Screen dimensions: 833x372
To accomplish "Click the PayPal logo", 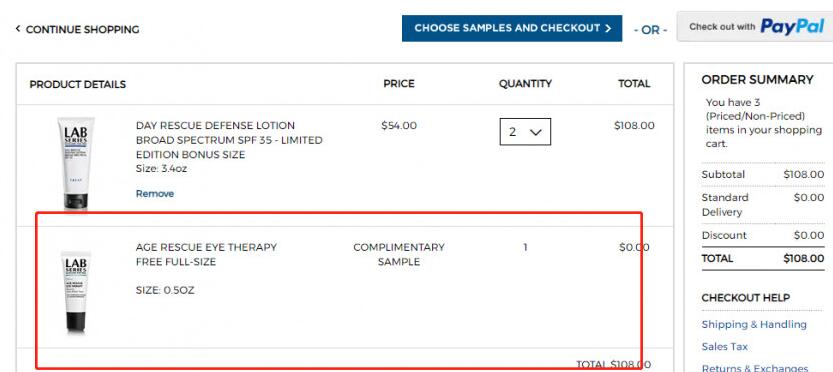I will [x=792, y=26].
